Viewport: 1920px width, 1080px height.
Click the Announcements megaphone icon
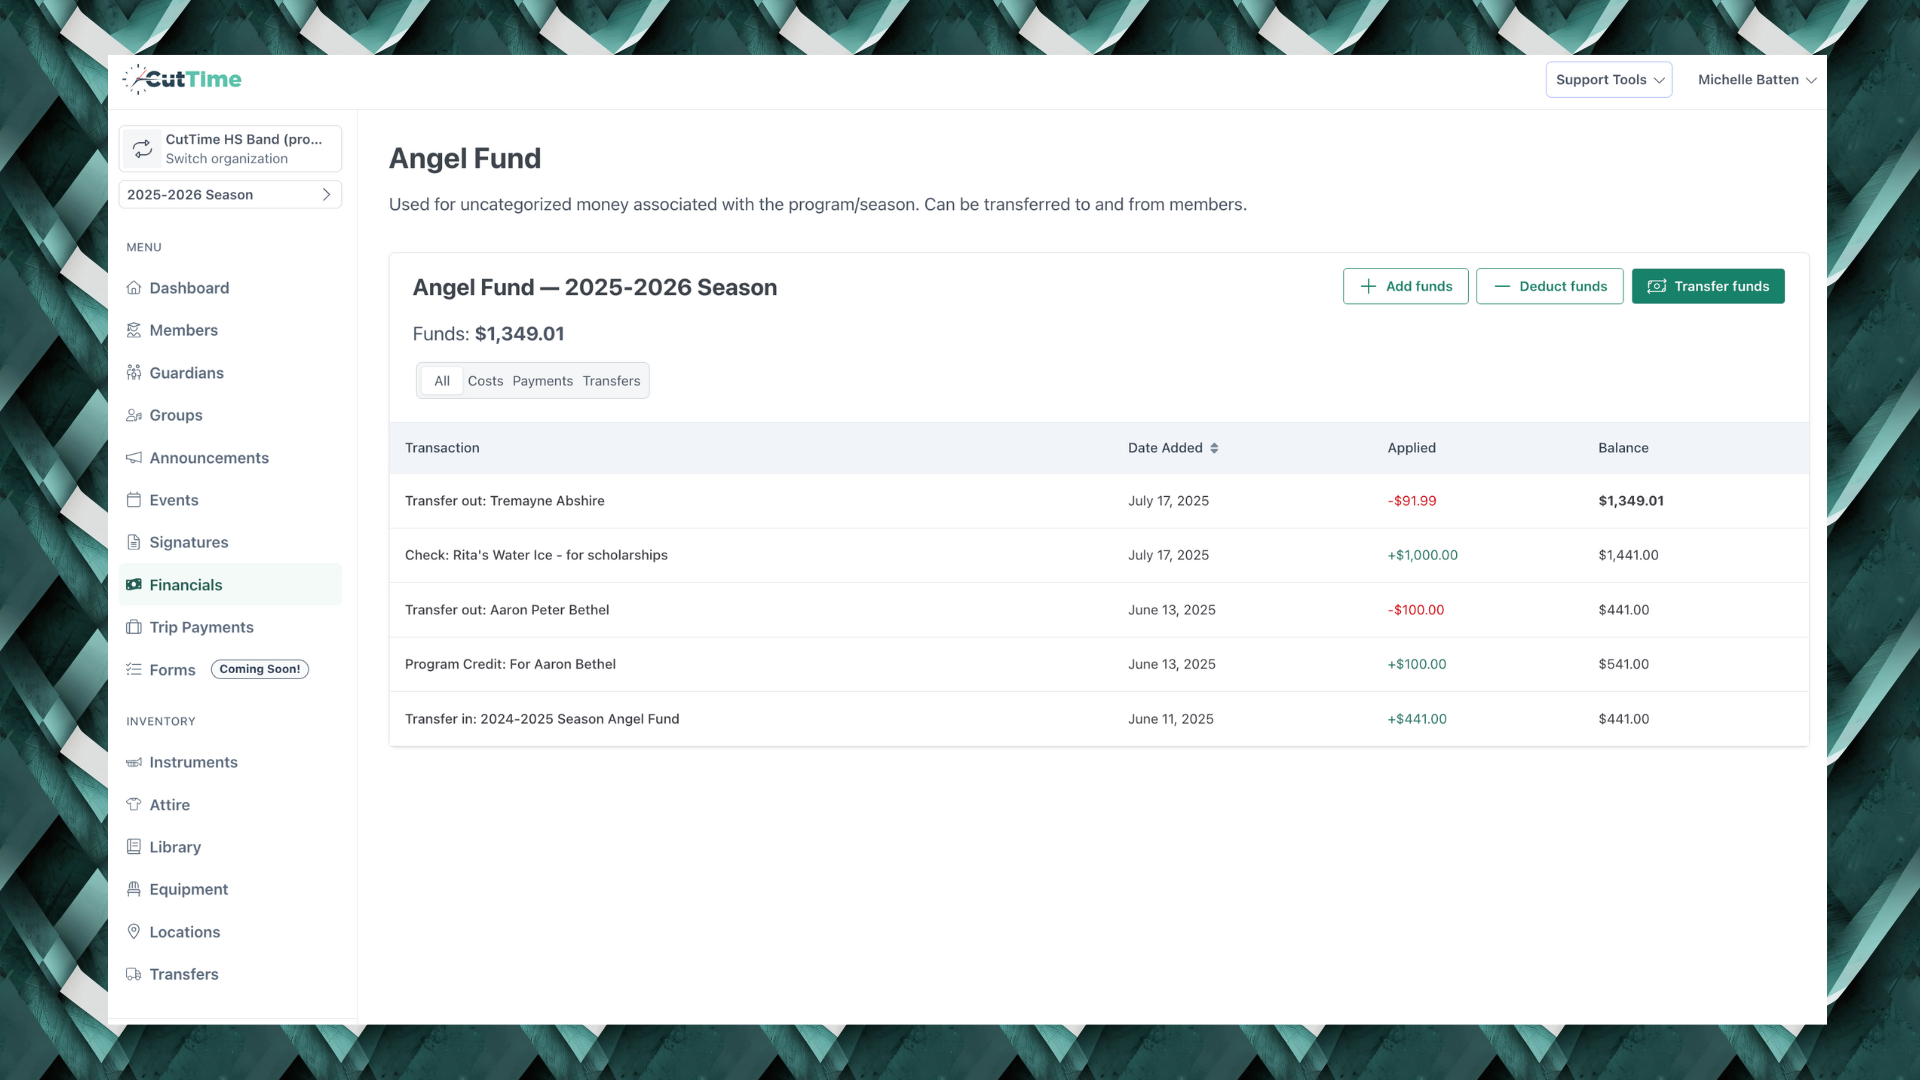click(x=134, y=458)
